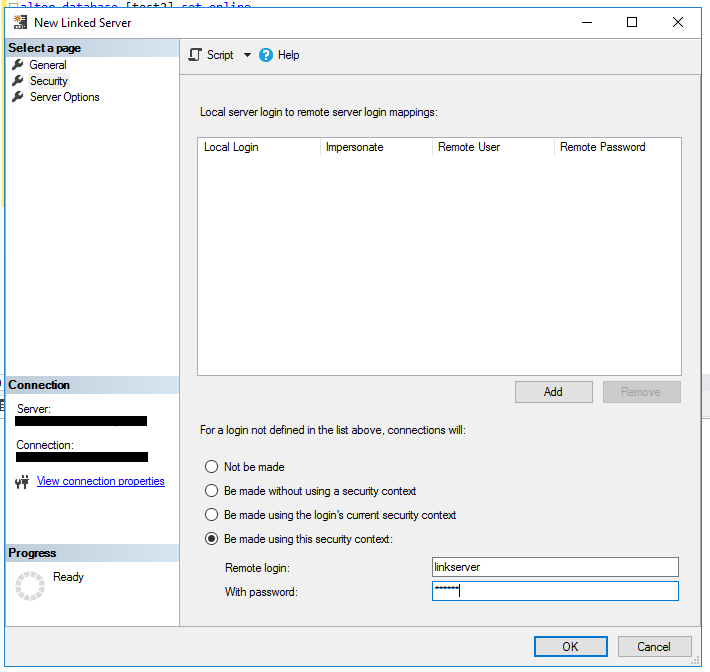Switch to the General page
Image resolution: width=710 pixels, height=672 pixels.
click(x=48, y=65)
